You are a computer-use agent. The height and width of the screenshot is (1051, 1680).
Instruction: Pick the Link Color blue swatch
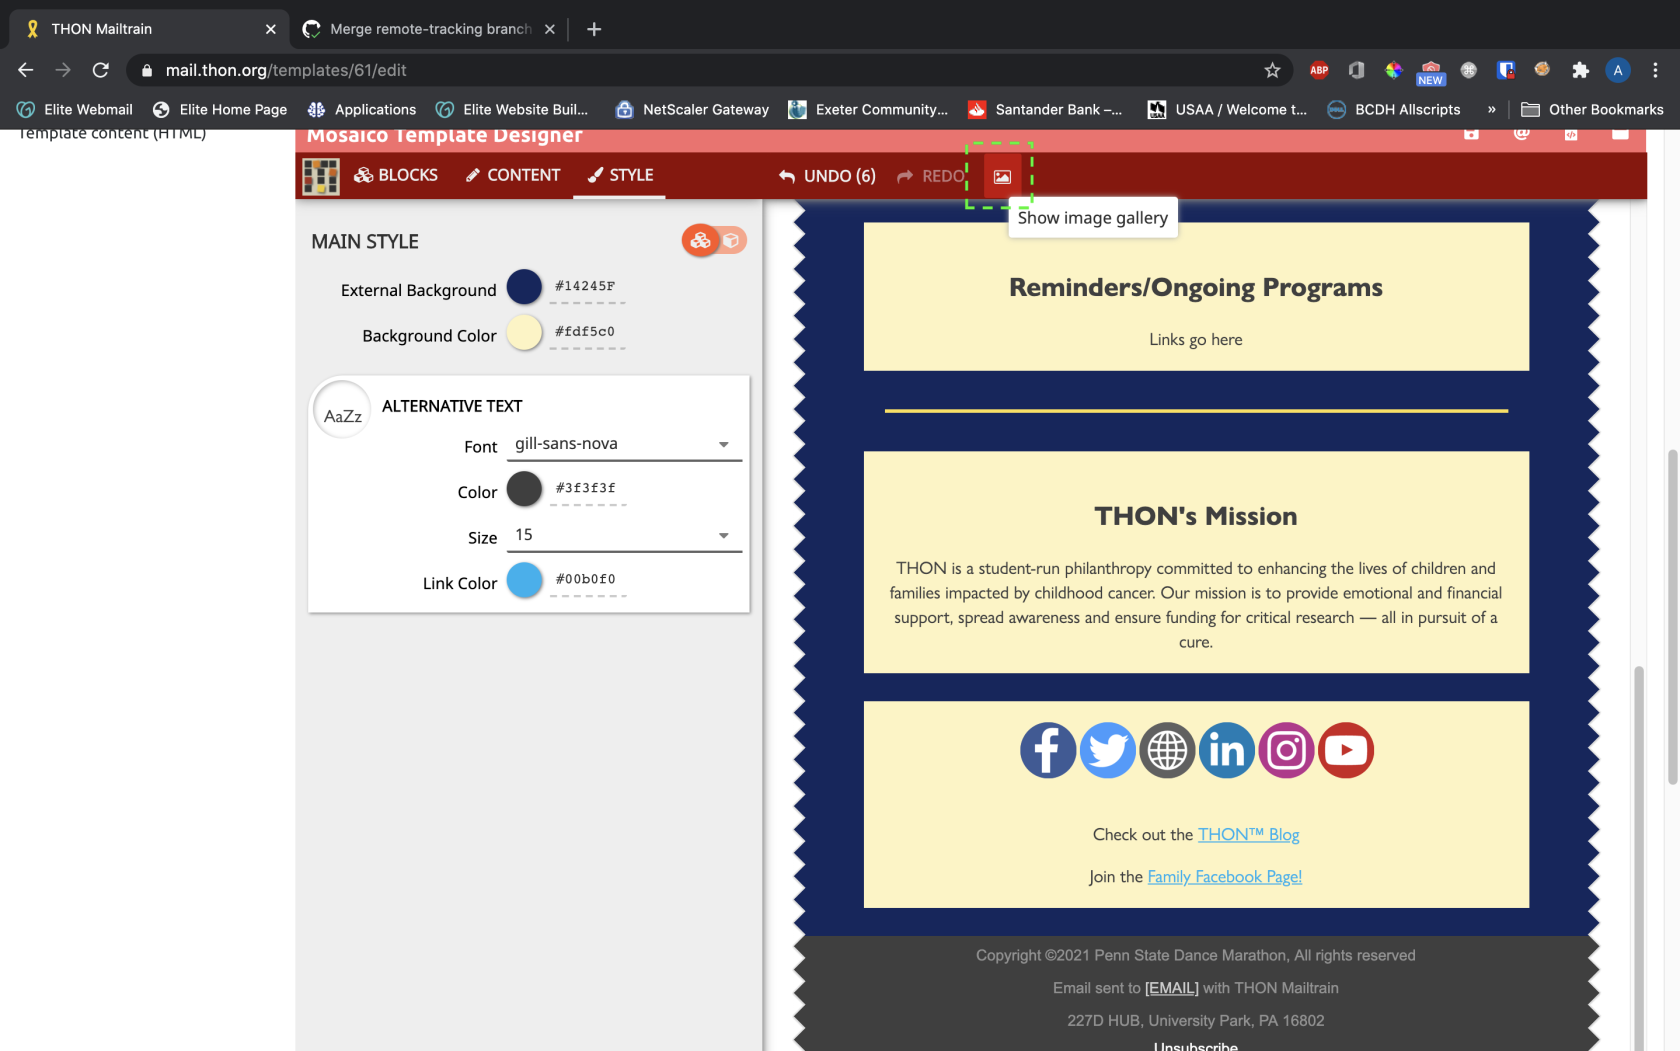tap(524, 580)
